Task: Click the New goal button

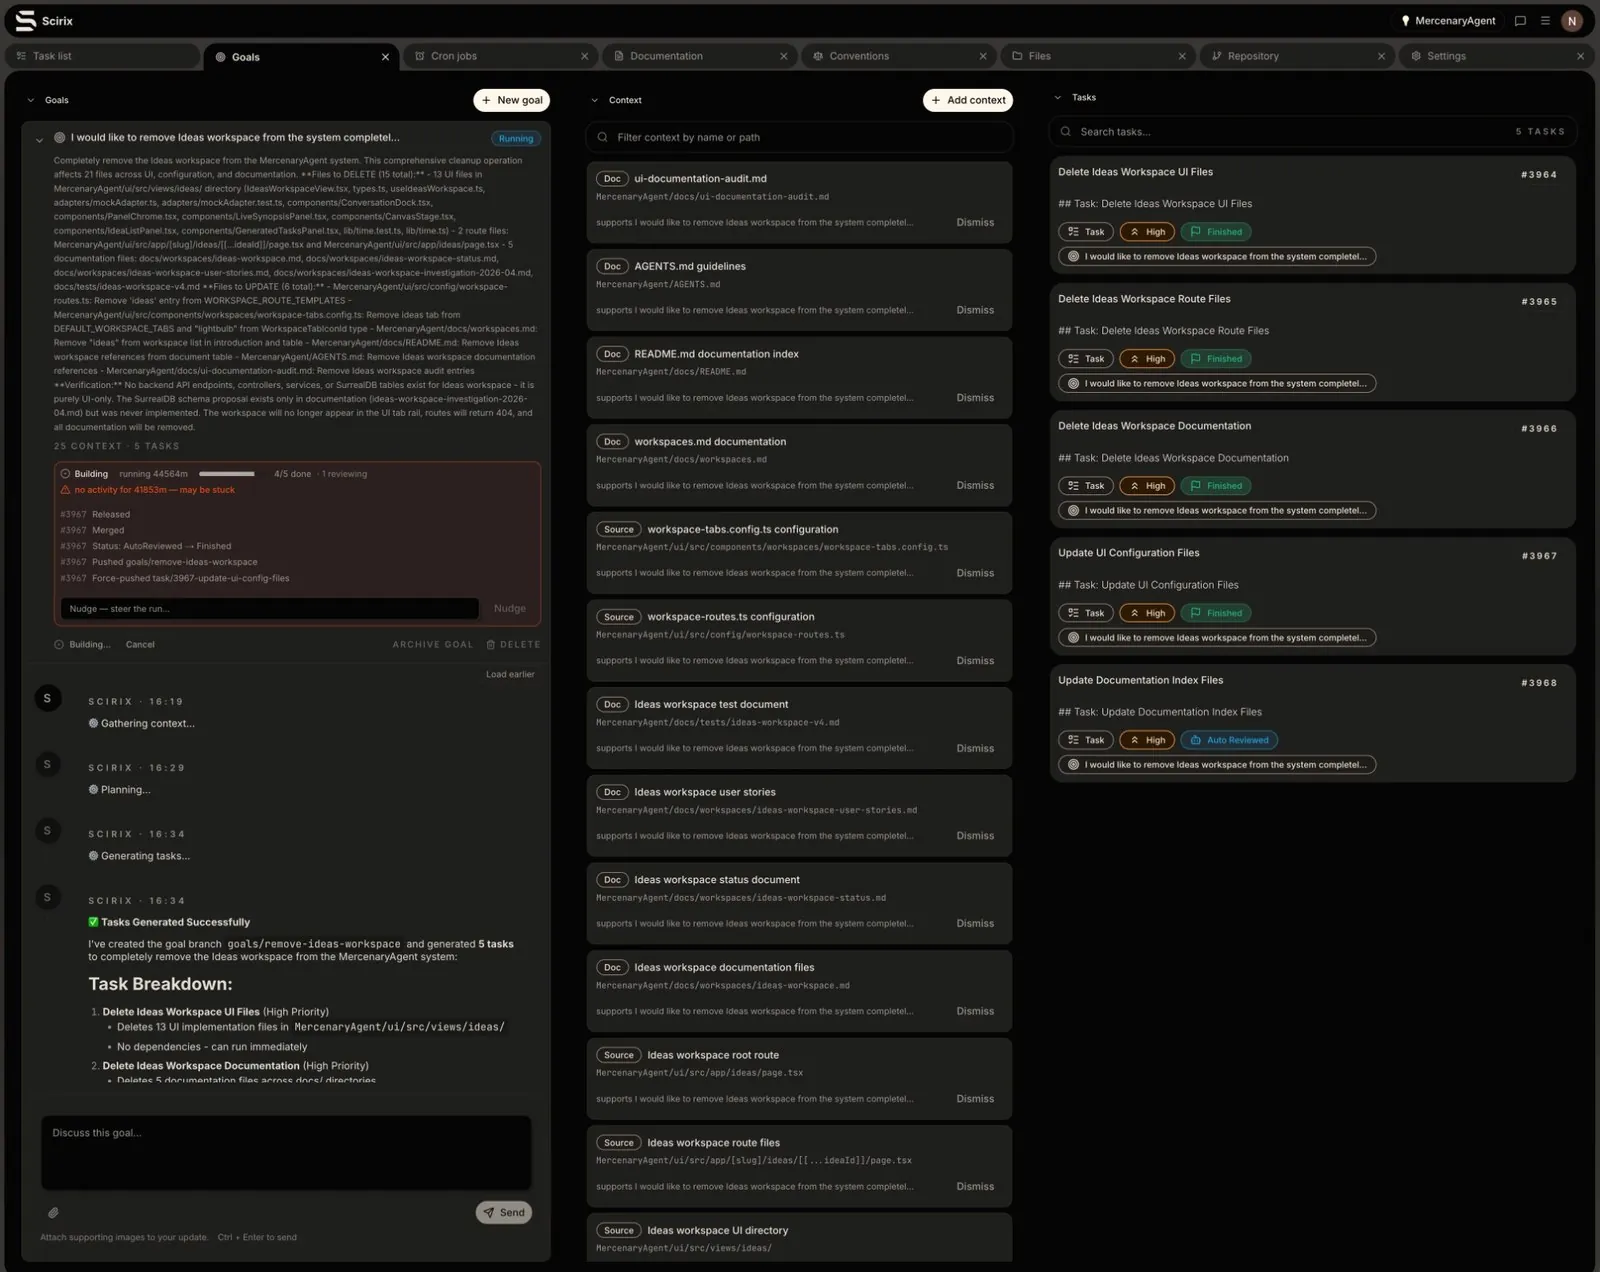Action: pyautogui.click(x=511, y=100)
